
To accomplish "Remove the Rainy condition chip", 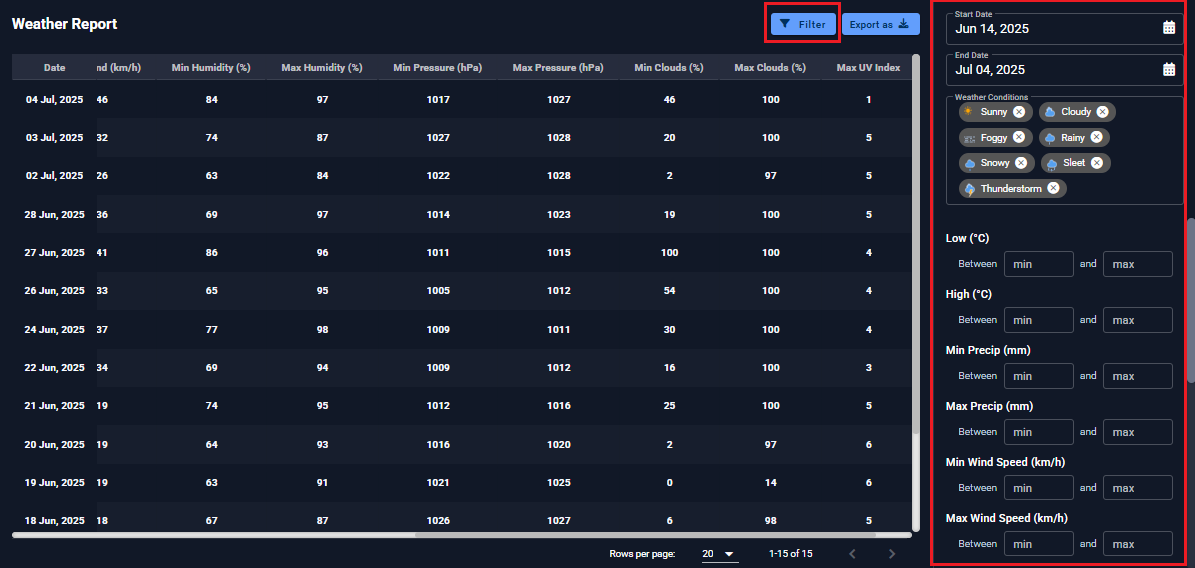I will click(1097, 137).
